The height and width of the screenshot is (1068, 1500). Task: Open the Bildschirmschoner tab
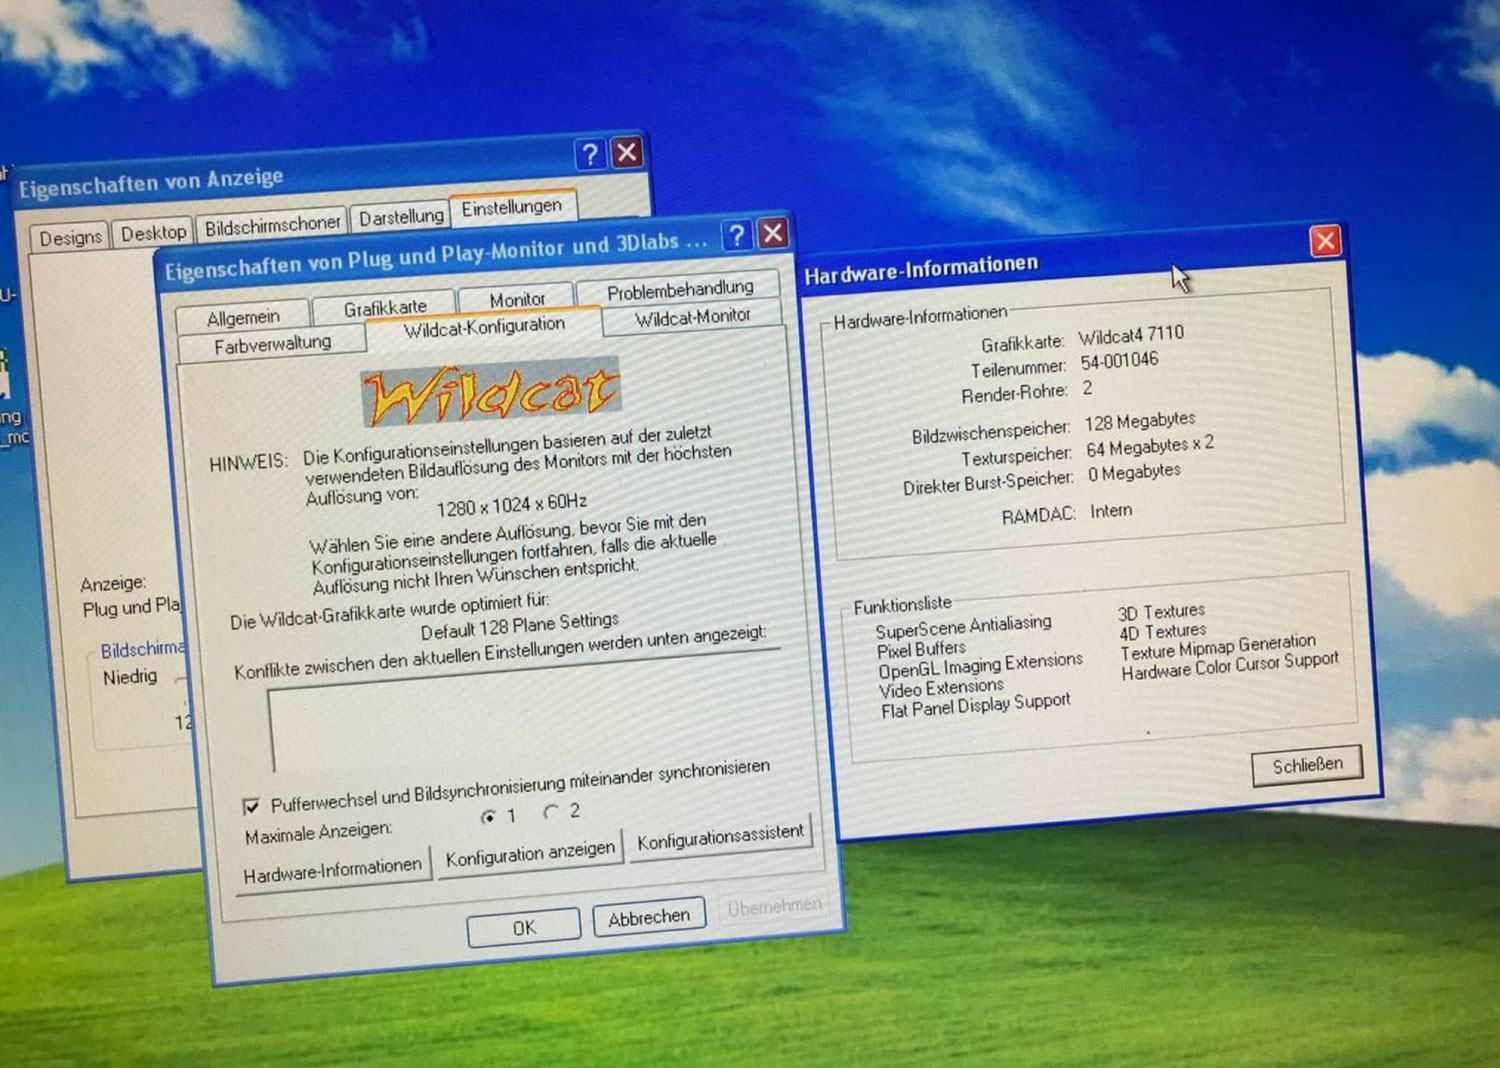pos(272,225)
